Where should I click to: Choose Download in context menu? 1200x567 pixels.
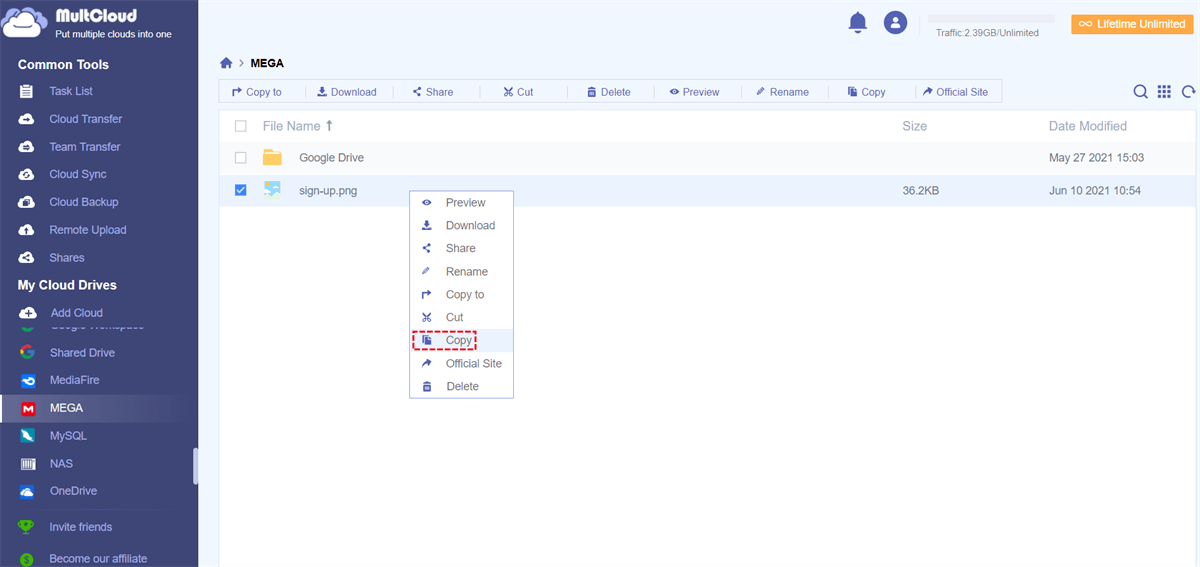[x=461, y=226]
